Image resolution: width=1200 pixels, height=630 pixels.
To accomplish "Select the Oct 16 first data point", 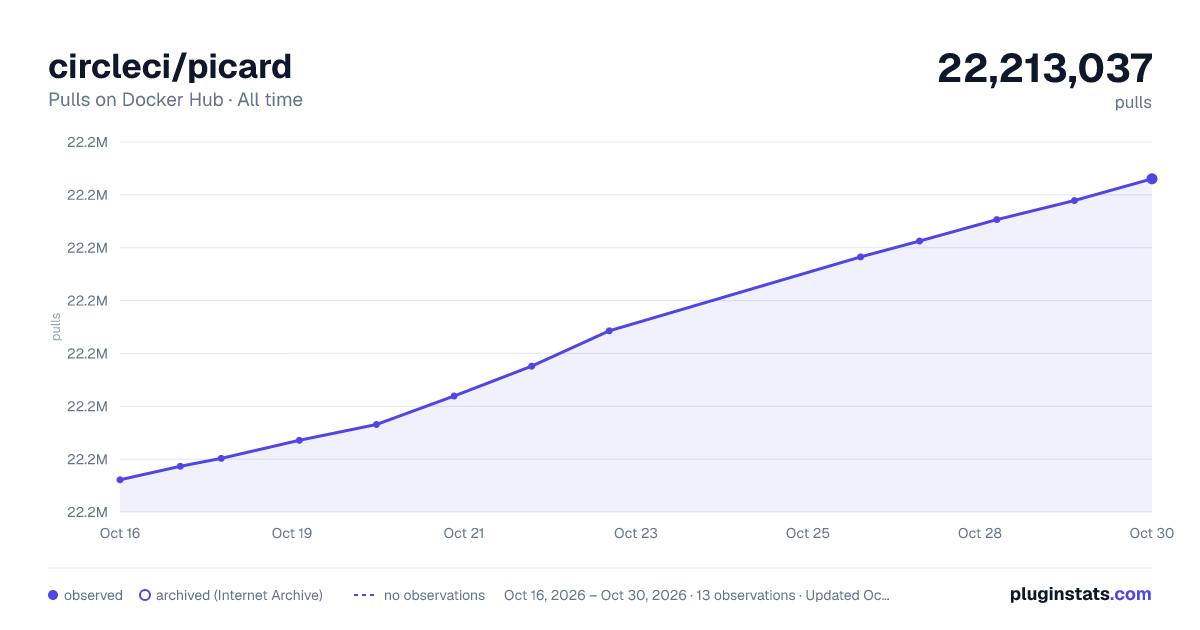I will [120, 480].
